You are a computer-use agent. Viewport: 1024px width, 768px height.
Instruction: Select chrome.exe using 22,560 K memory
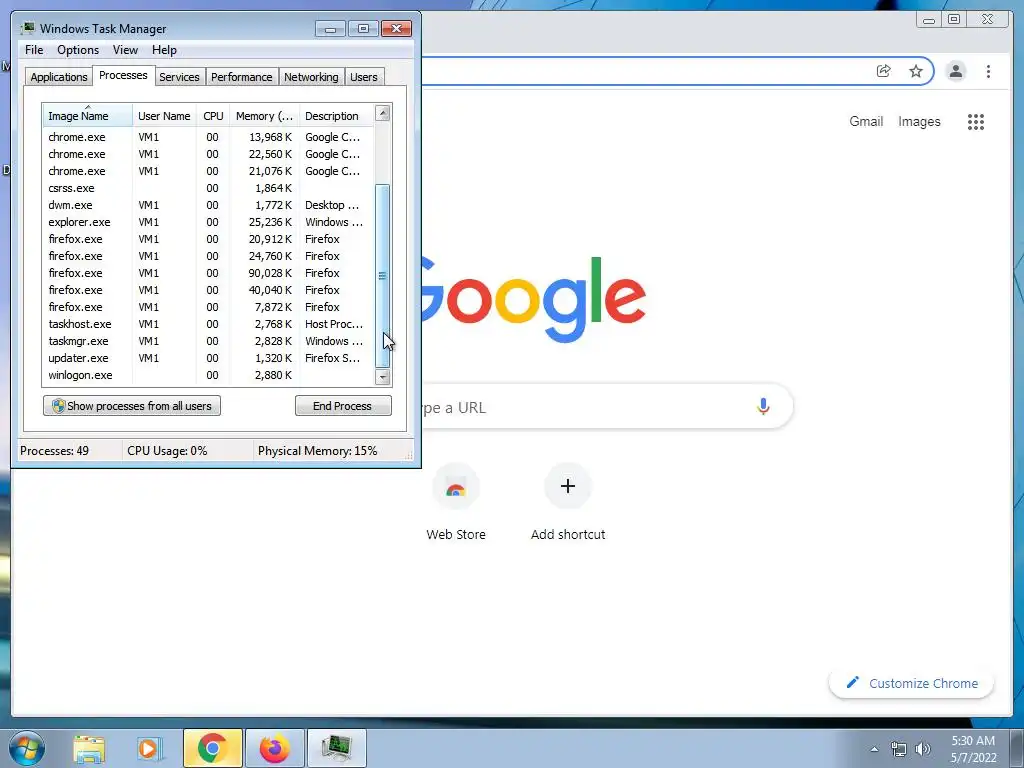click(x=208, y=154)
